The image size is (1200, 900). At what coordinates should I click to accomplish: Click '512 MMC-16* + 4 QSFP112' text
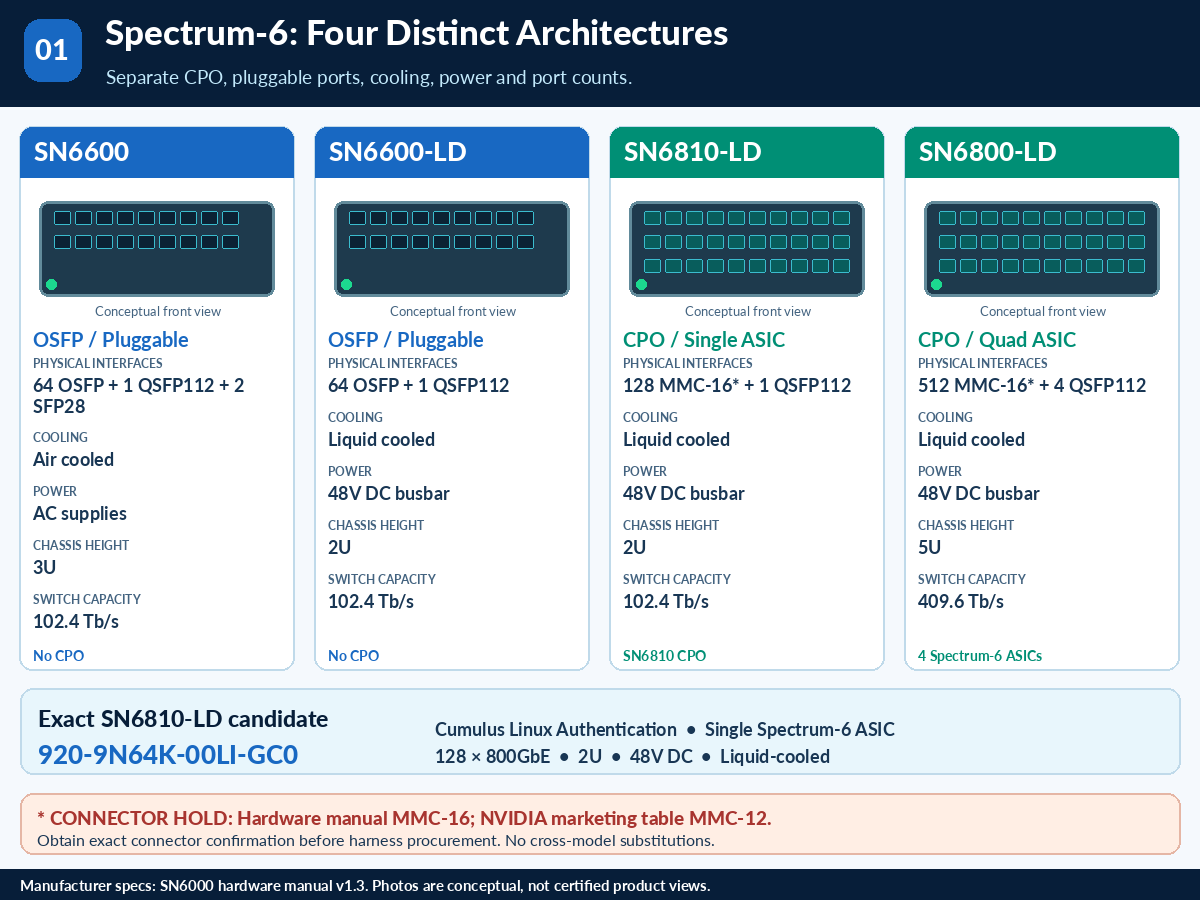[x=1032, y=386]
